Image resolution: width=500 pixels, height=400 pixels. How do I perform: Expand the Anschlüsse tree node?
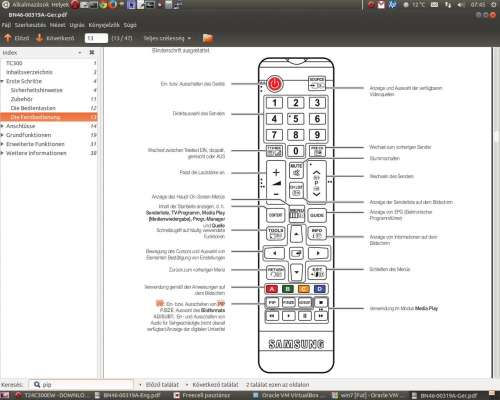pos(2,126)
